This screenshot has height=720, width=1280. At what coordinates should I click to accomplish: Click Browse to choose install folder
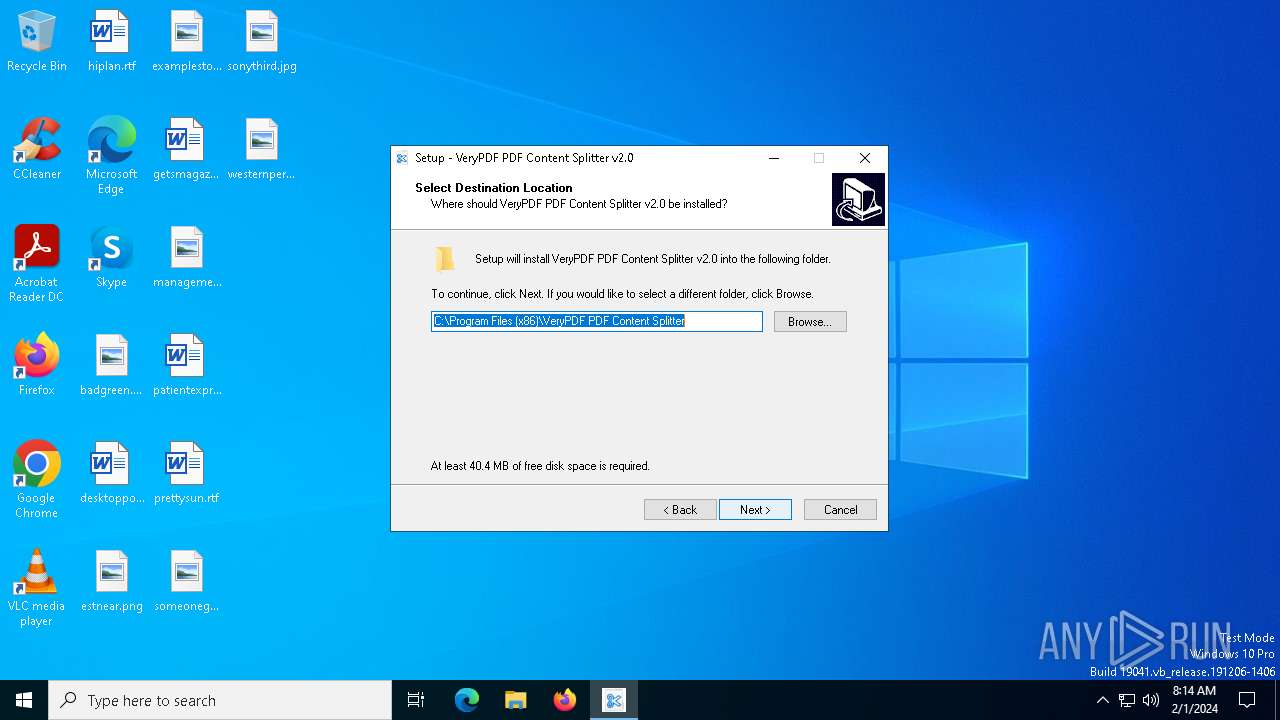pyautogui.click(x=810, y=322)
